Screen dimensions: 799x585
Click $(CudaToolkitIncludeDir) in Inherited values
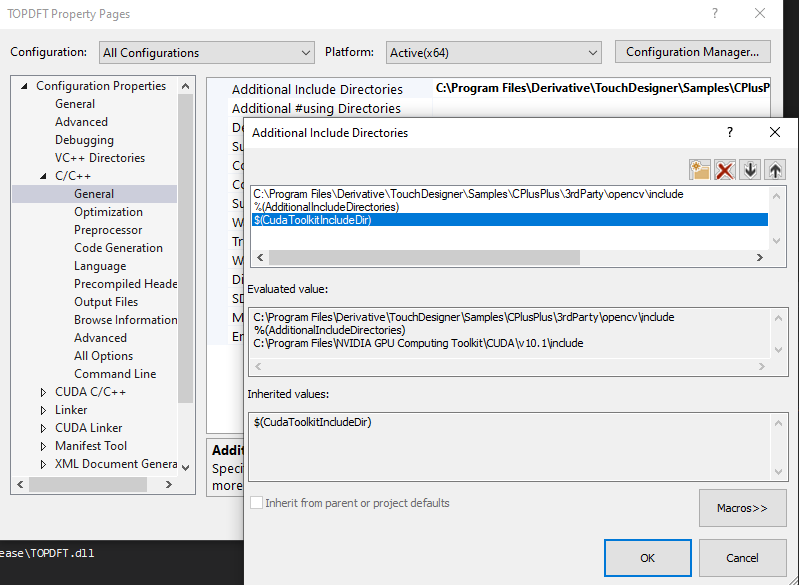click(x=312, y=422)
